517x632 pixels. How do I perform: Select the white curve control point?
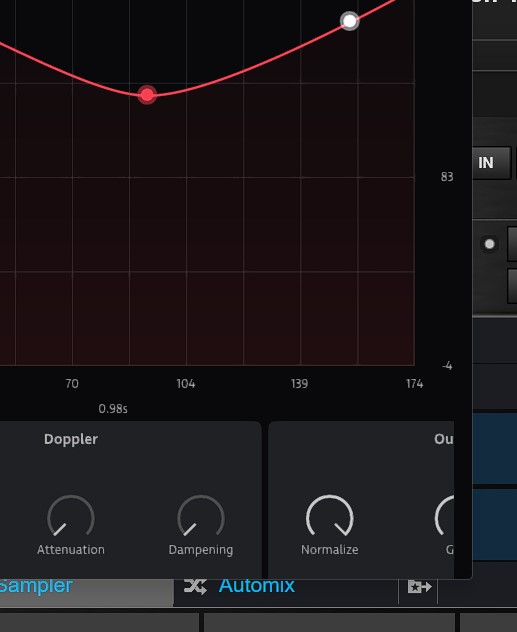tap(349, 21)
